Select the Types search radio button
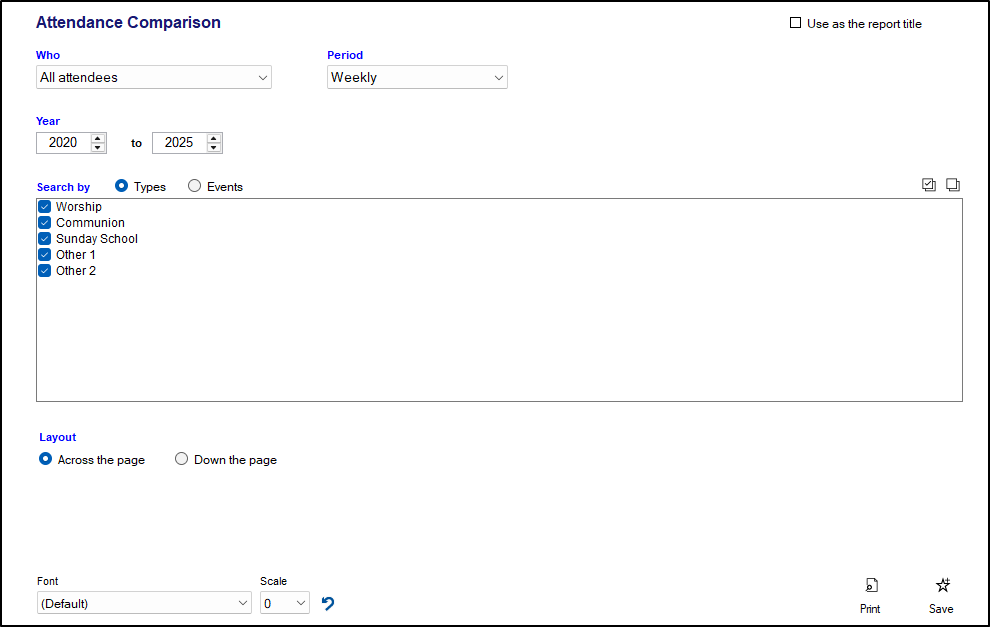This screenshot has width=990, height=627. [x=122, y=186]
